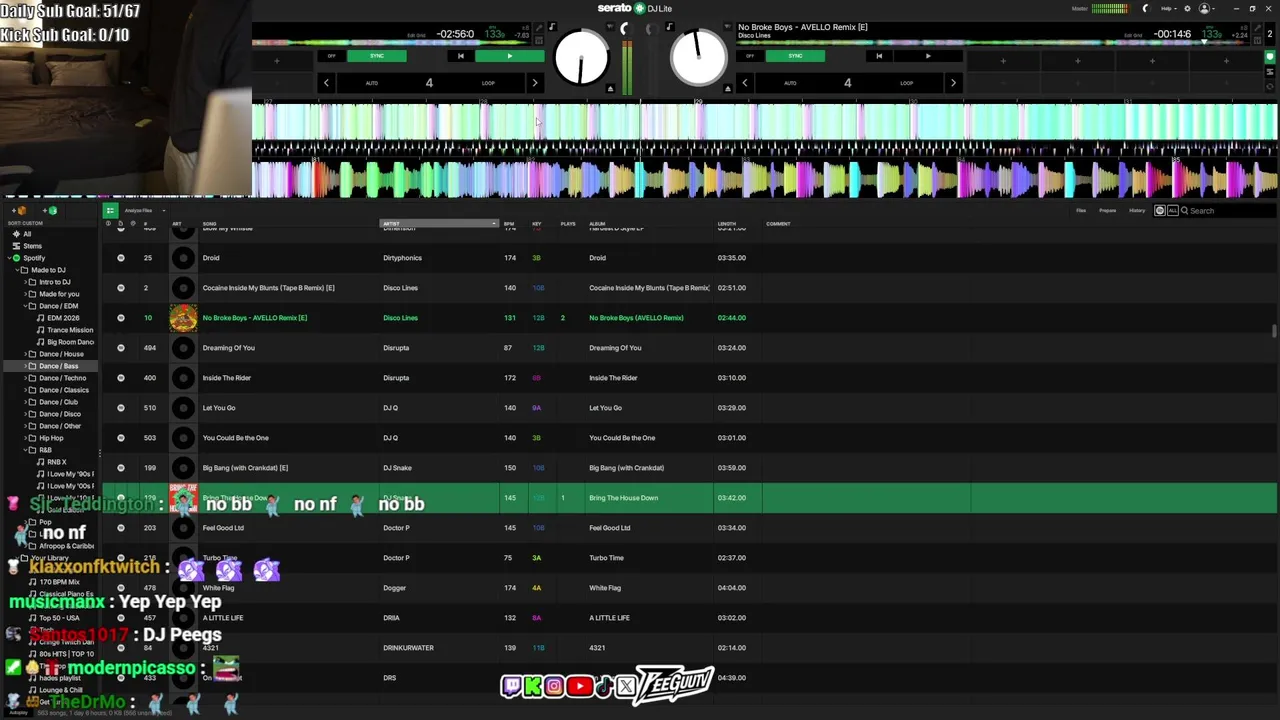1280x720 pixels.
Task: Click right deck virtual platter
Action: [699, 57]
